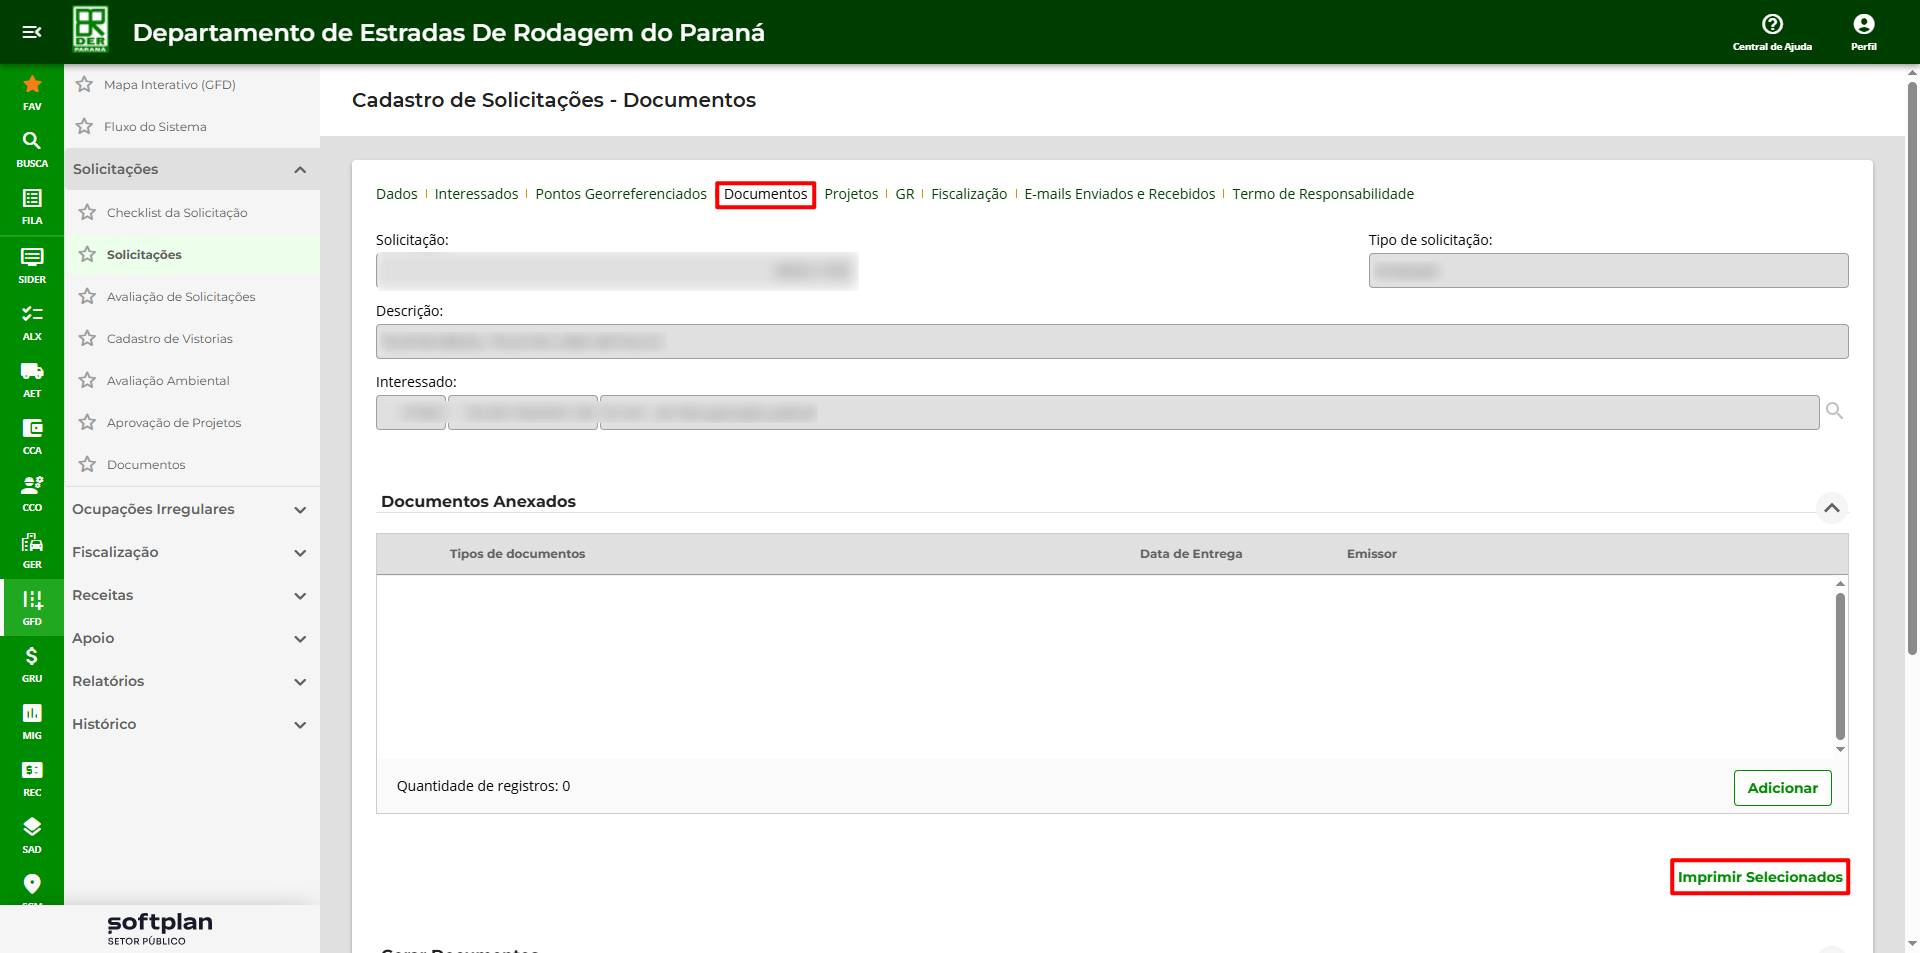Image resolution: width=1920 pixels, height=953 pixels.
Task: Open the FAV favorites sidebar icon
Action: [32, 92]
